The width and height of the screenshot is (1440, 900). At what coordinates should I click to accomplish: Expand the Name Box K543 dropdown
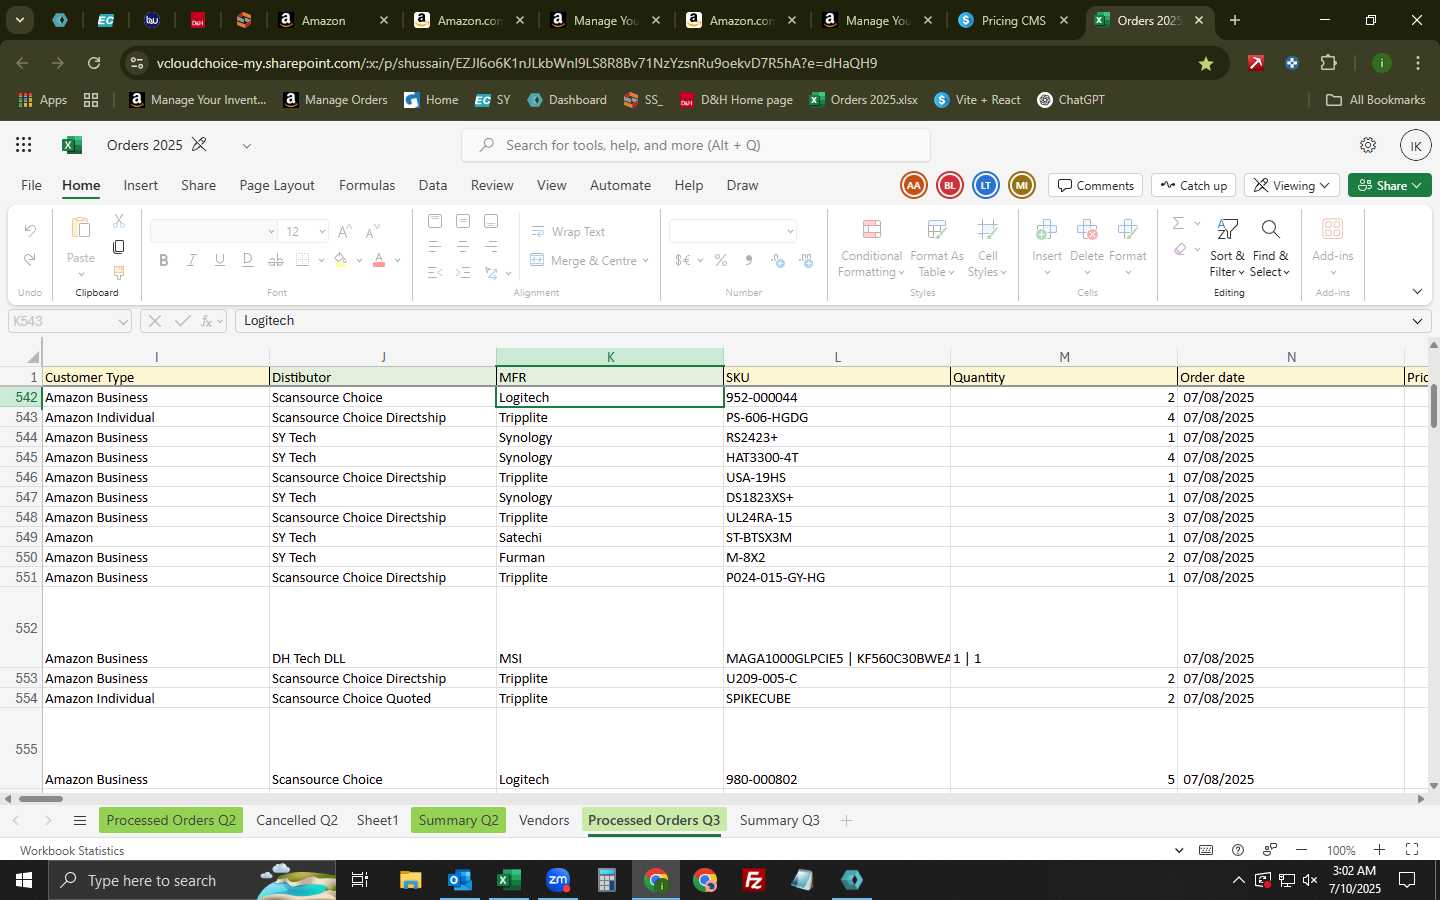123,321
